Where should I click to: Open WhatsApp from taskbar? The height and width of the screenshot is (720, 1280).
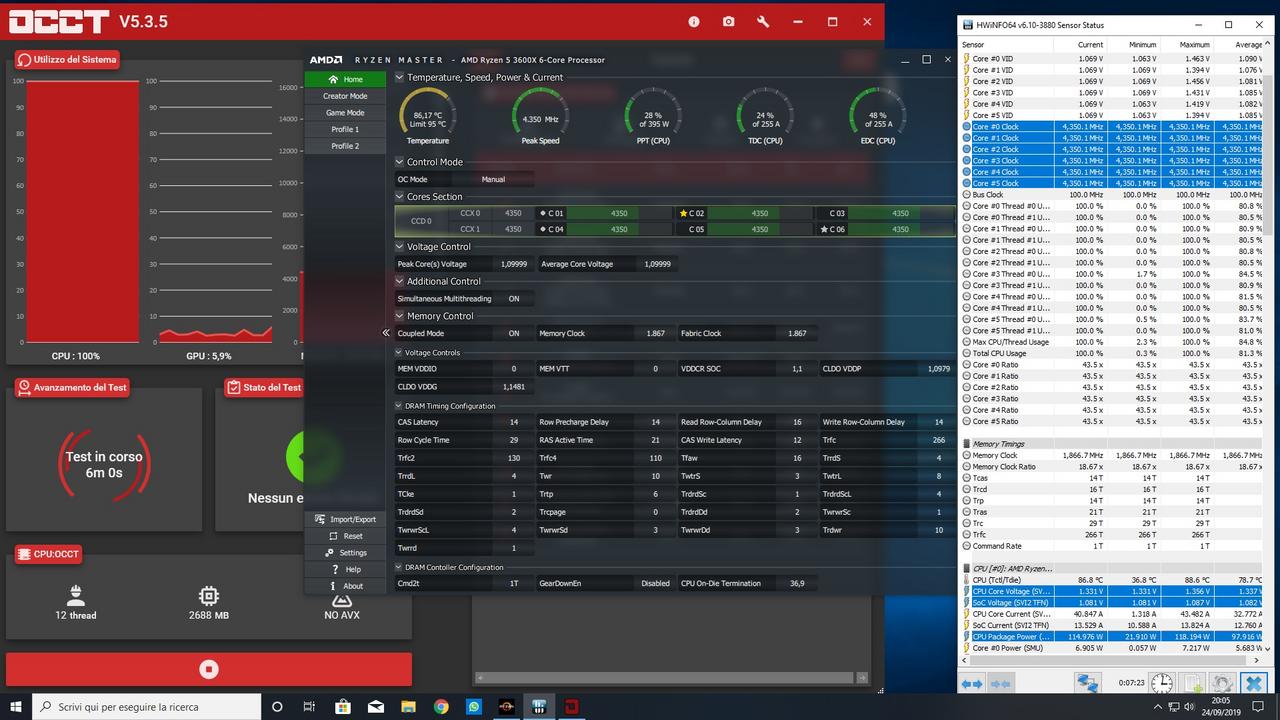474,706
